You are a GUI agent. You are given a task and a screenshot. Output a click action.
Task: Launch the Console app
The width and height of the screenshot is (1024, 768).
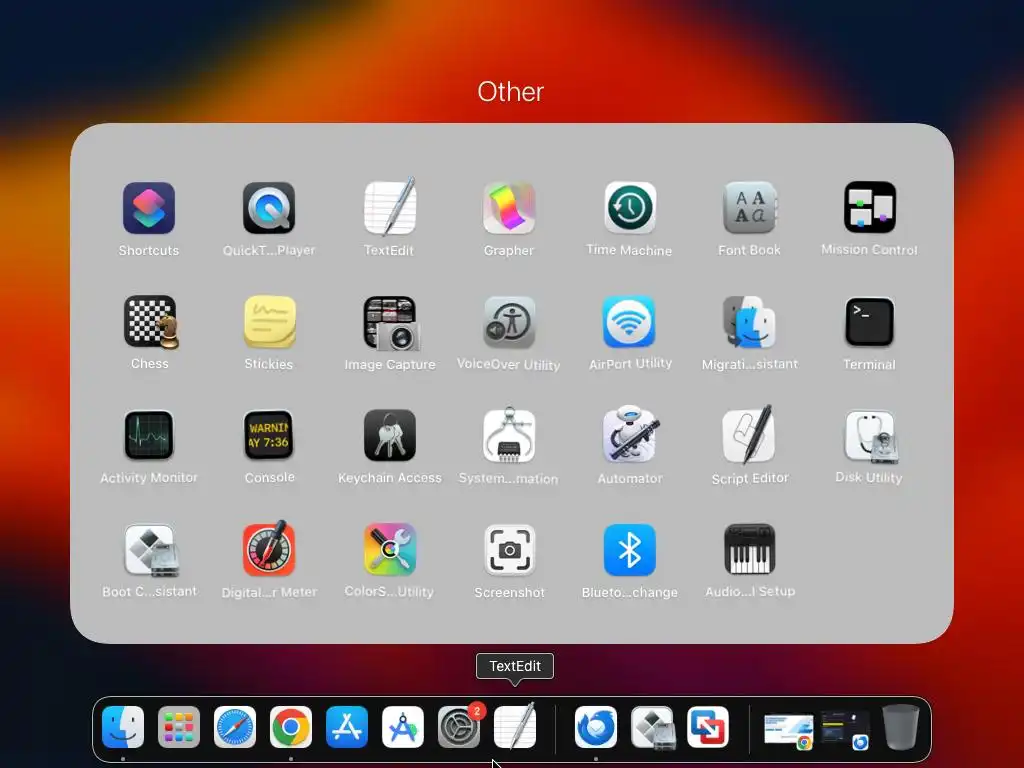pos(269,436)
